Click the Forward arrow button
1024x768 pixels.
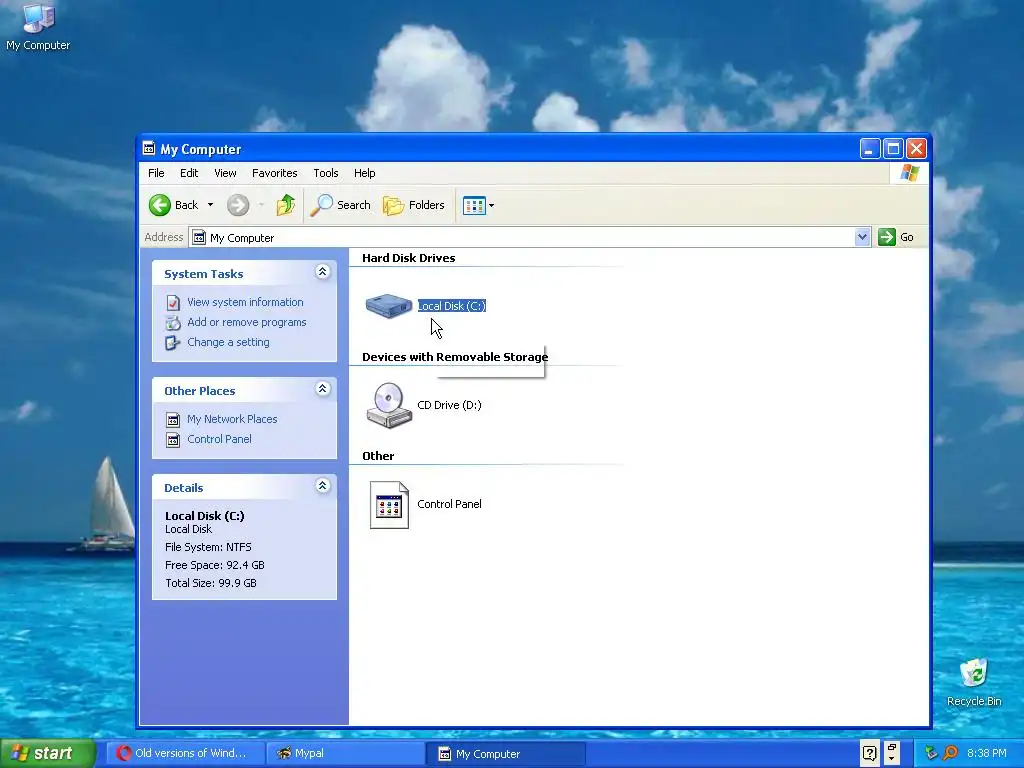(238, 205)
